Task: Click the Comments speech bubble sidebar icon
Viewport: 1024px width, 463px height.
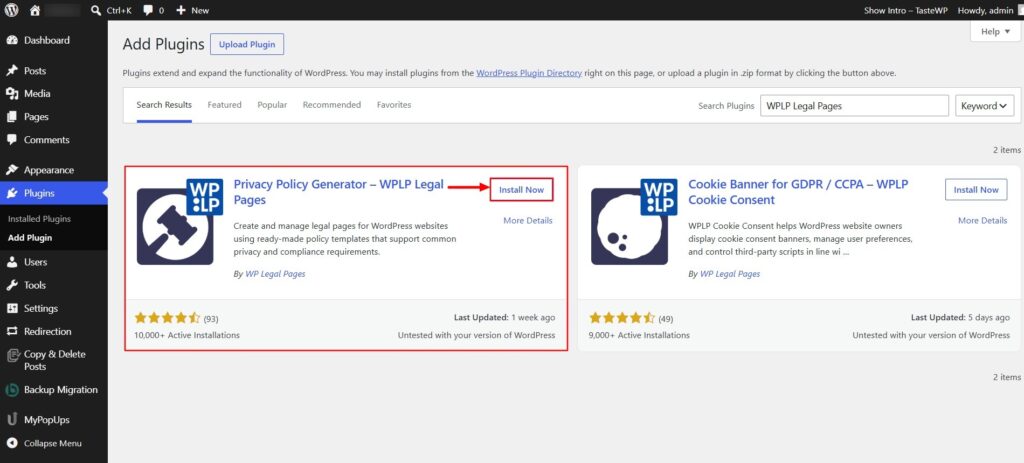Action: point(12,140)
